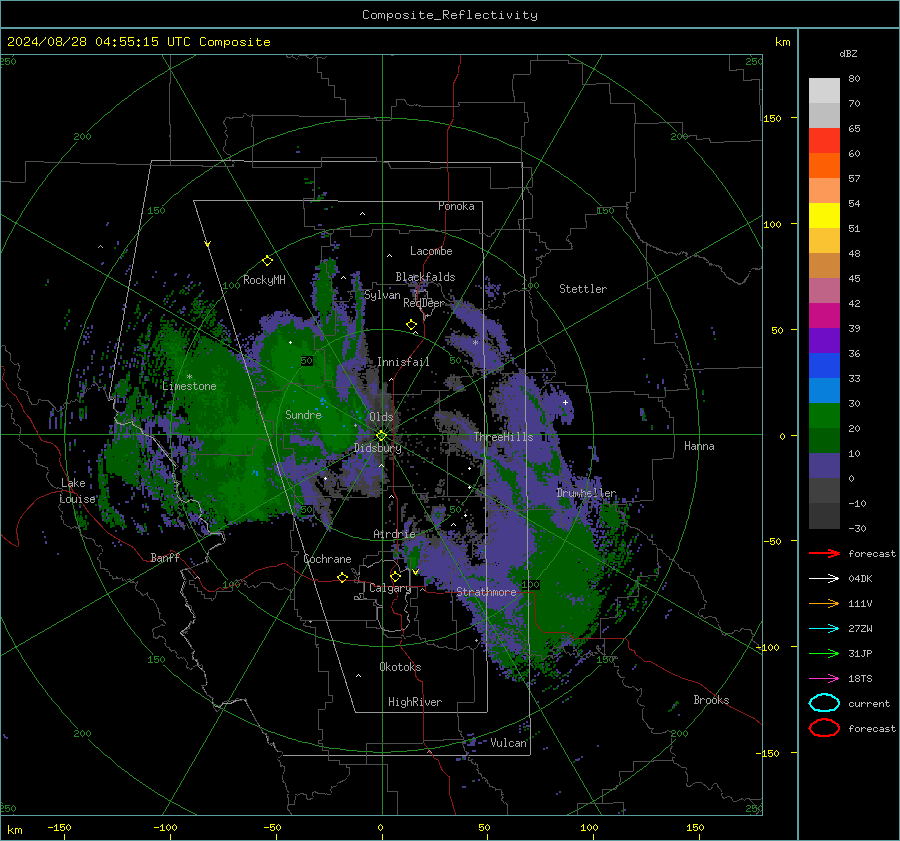Click the Lake Louise label

tap(77, 491)
